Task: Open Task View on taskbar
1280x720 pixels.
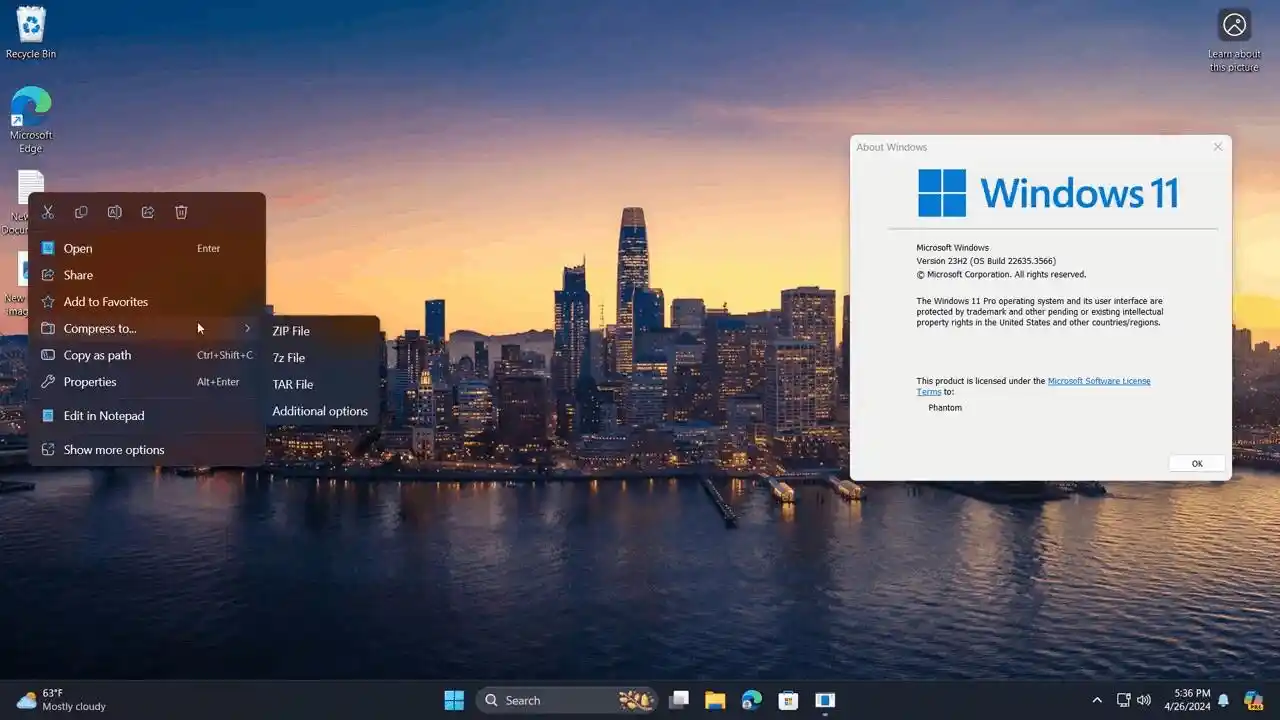Action: [x=679, y=700]
